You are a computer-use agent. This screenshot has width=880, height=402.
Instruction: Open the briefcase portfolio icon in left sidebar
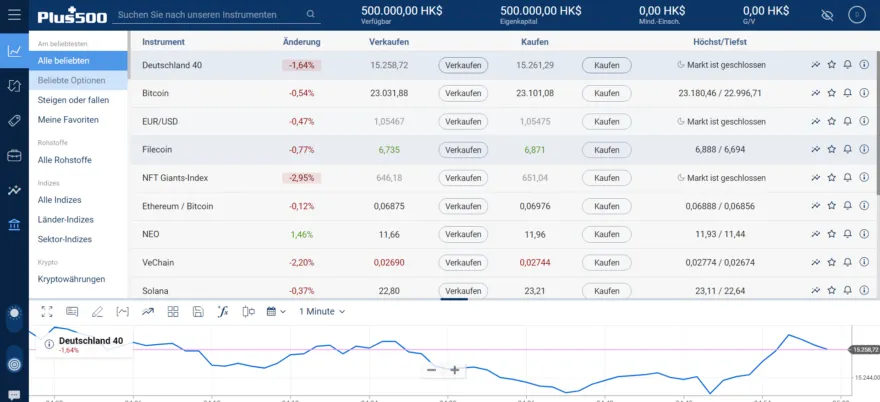[14, 155]
